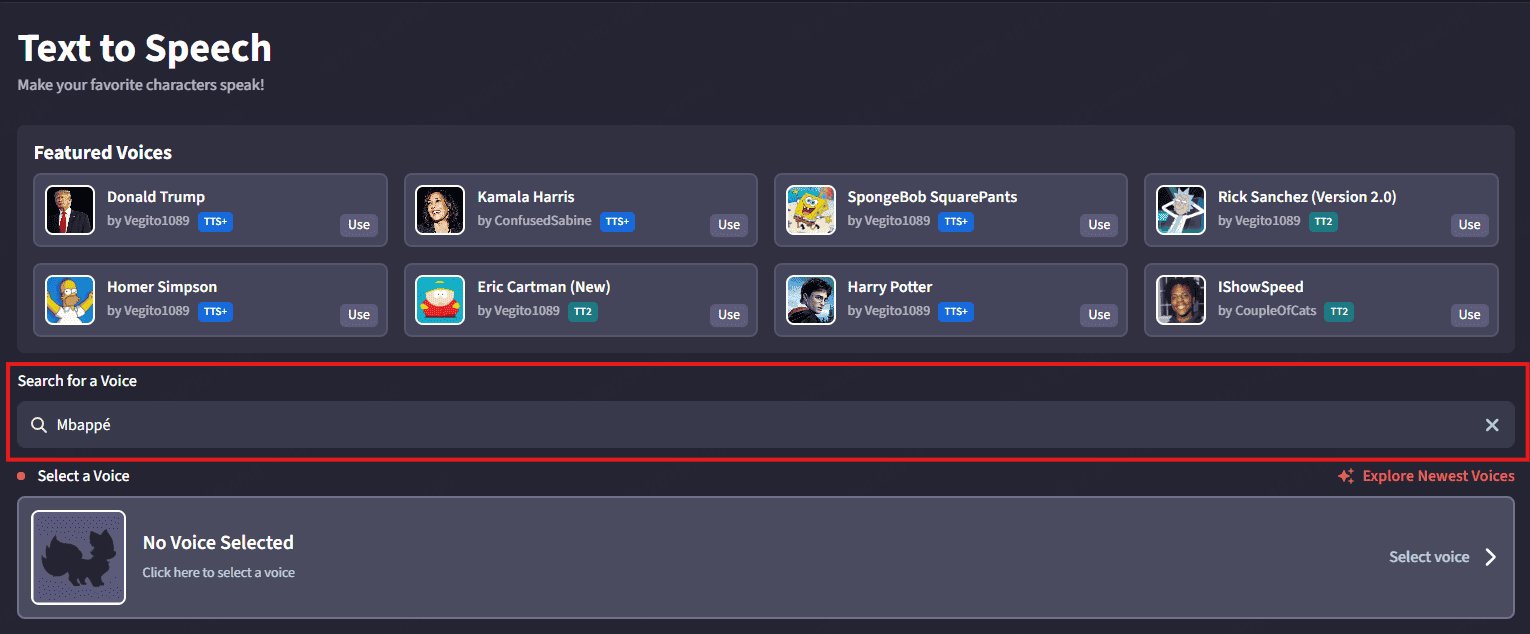Click the Select voice button
The width and height of the screenshot is (1530, 634).
click(x=1442, y=557)
